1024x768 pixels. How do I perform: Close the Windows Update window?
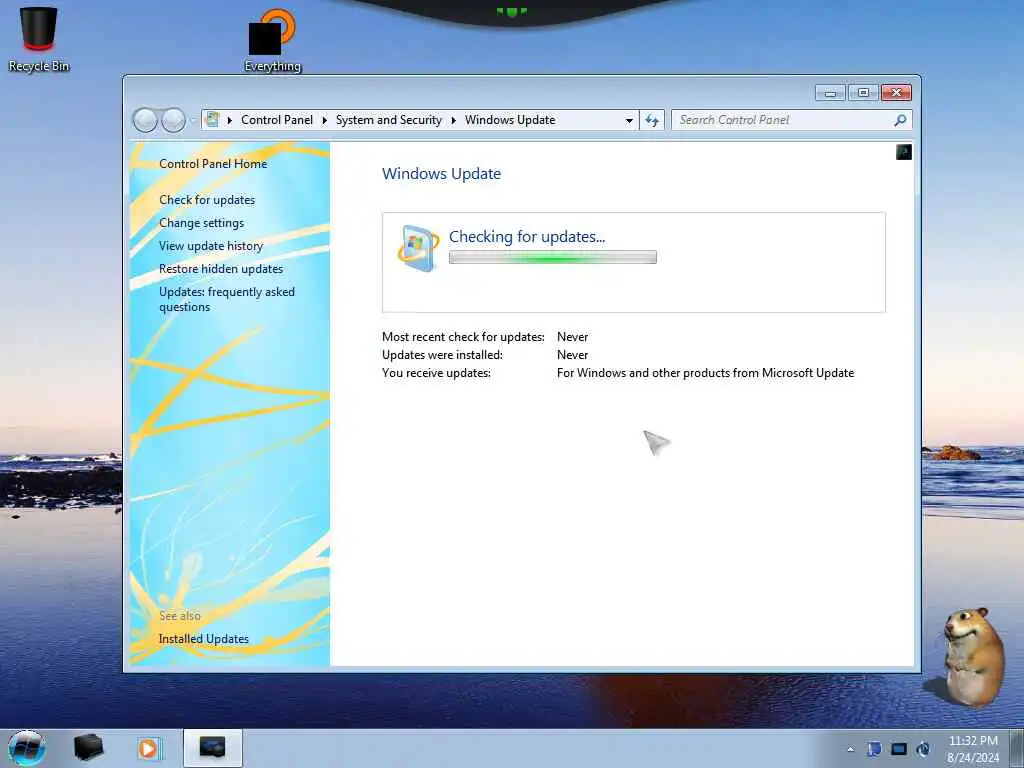896,93
